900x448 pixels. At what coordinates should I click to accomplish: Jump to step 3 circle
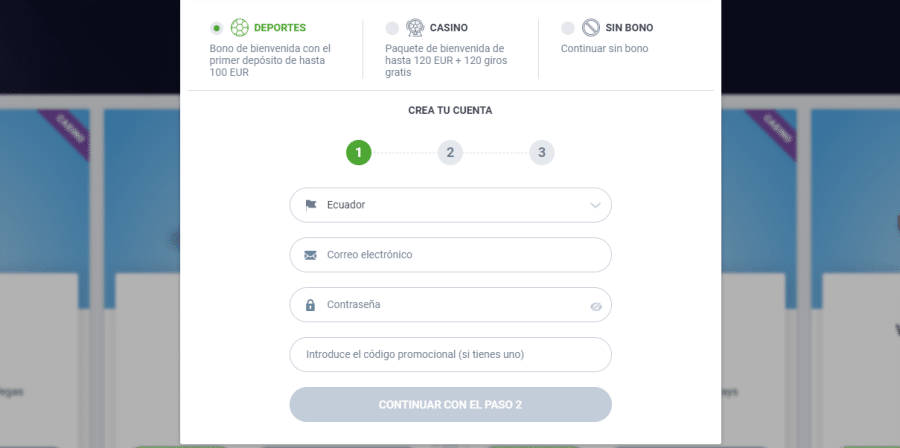pyautogui.click(x=542, y=153)
